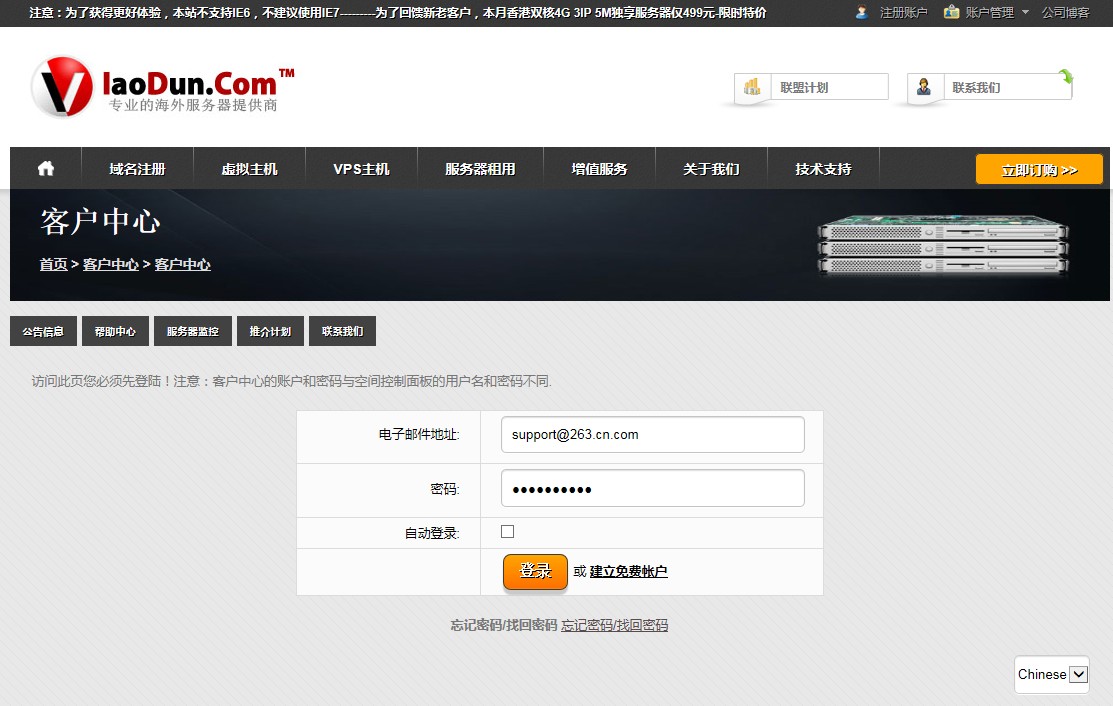Click the 注册账户 text link
1113x706 pixels.
tap(904, 12)
